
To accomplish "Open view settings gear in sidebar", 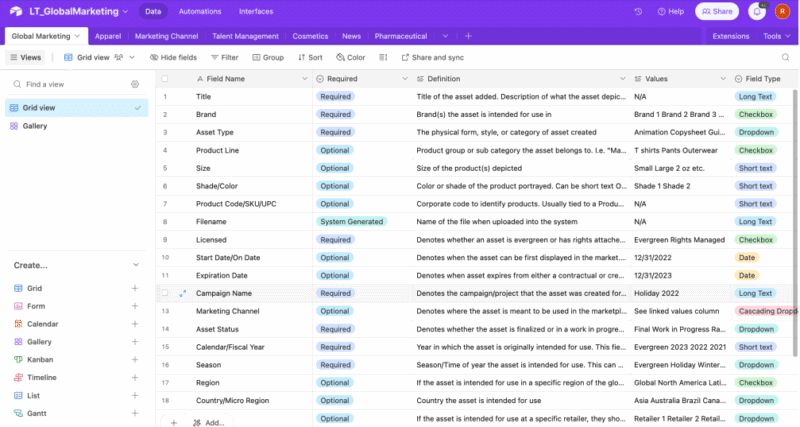I will (x=135, y=84).
